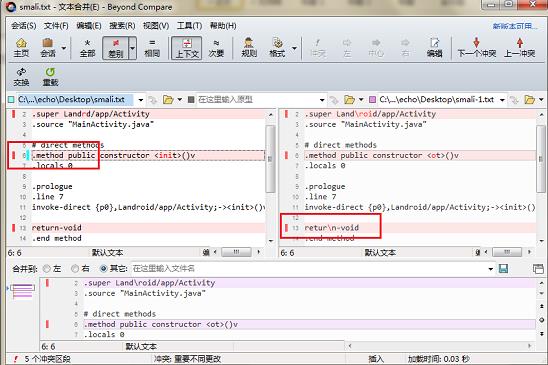This screenshot has width=548, height=365.
Task: Open the 会话(S) menu
Action: point(23,26)
